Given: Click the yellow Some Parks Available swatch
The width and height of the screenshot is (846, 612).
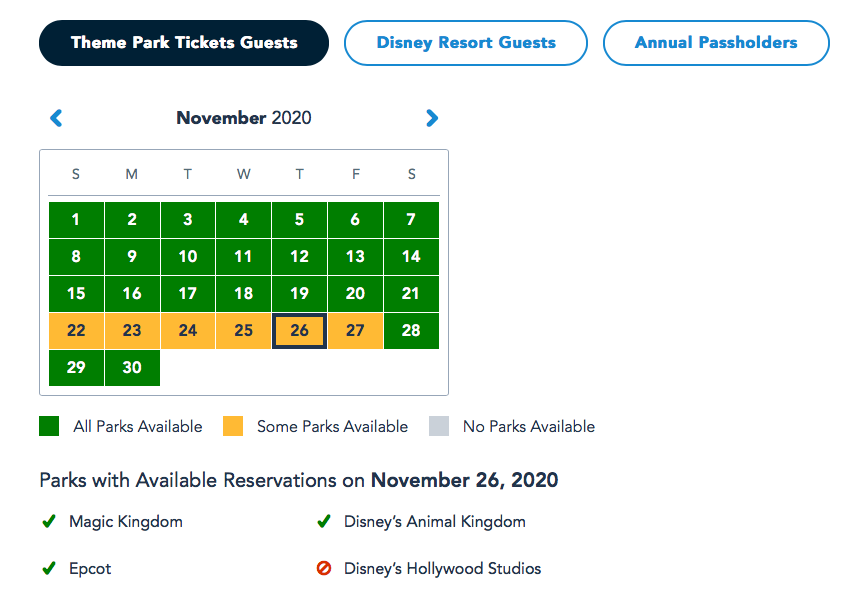Looking at the screenshot, I should (232, 427).
